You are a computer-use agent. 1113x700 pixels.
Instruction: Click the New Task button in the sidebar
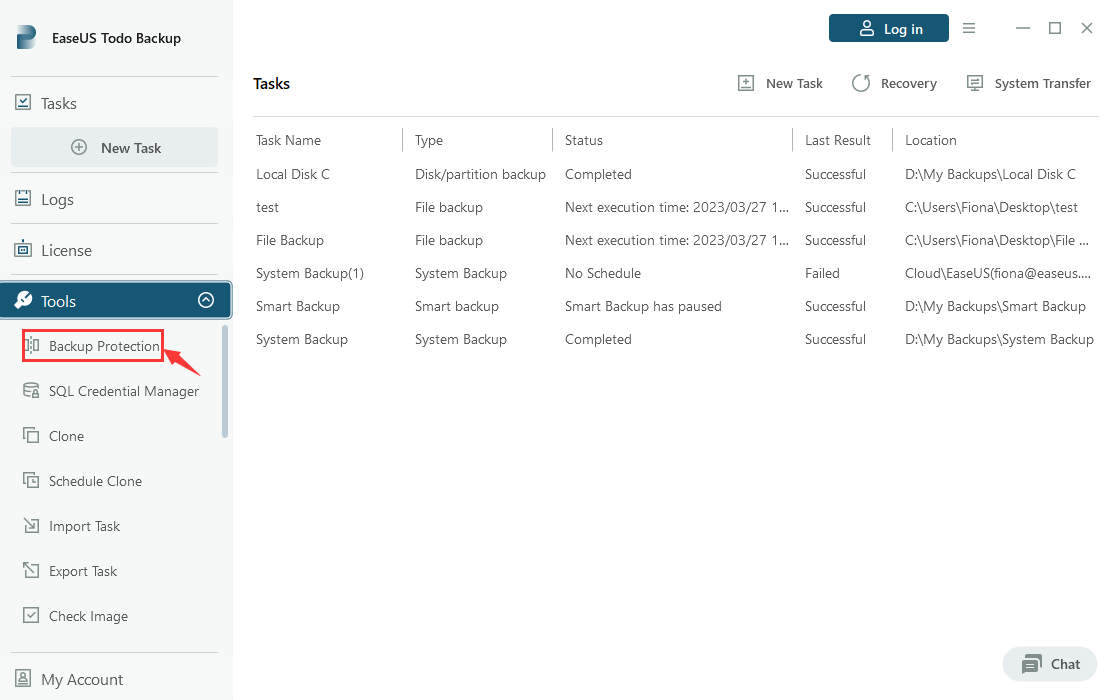pos(115,148)
